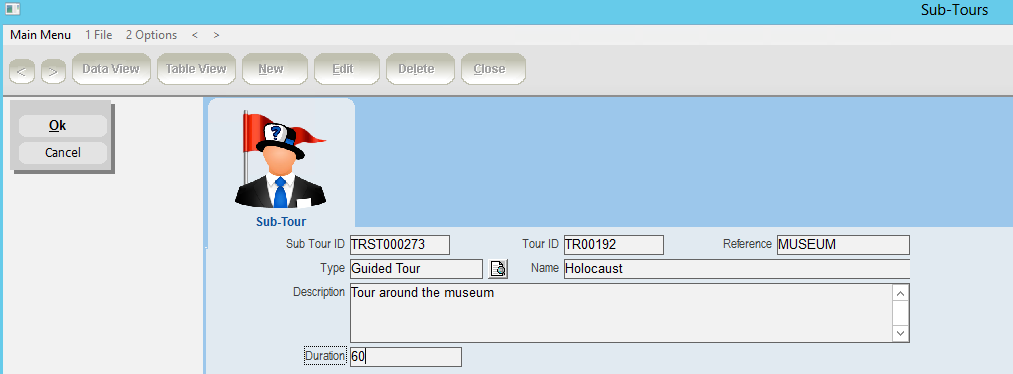Click the Sub Tour ID field
Viewport: 1013px width, 374px height.
tap(399, 245)
